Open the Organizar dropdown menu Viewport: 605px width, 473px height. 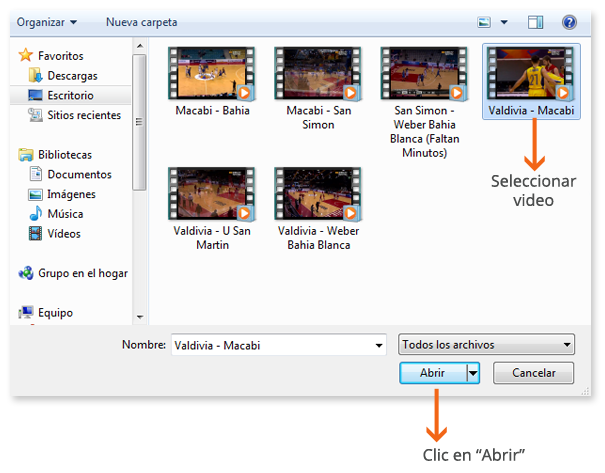click(47, 22)
